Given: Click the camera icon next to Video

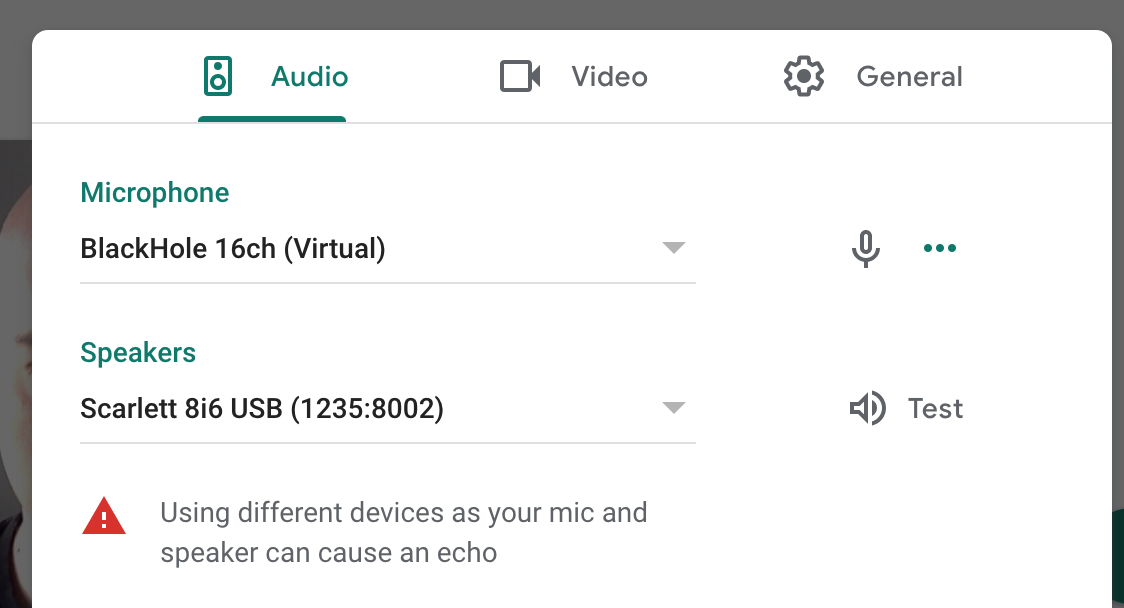Looking at the screenshot, I should pyautogui.click(x=520, y=76).
